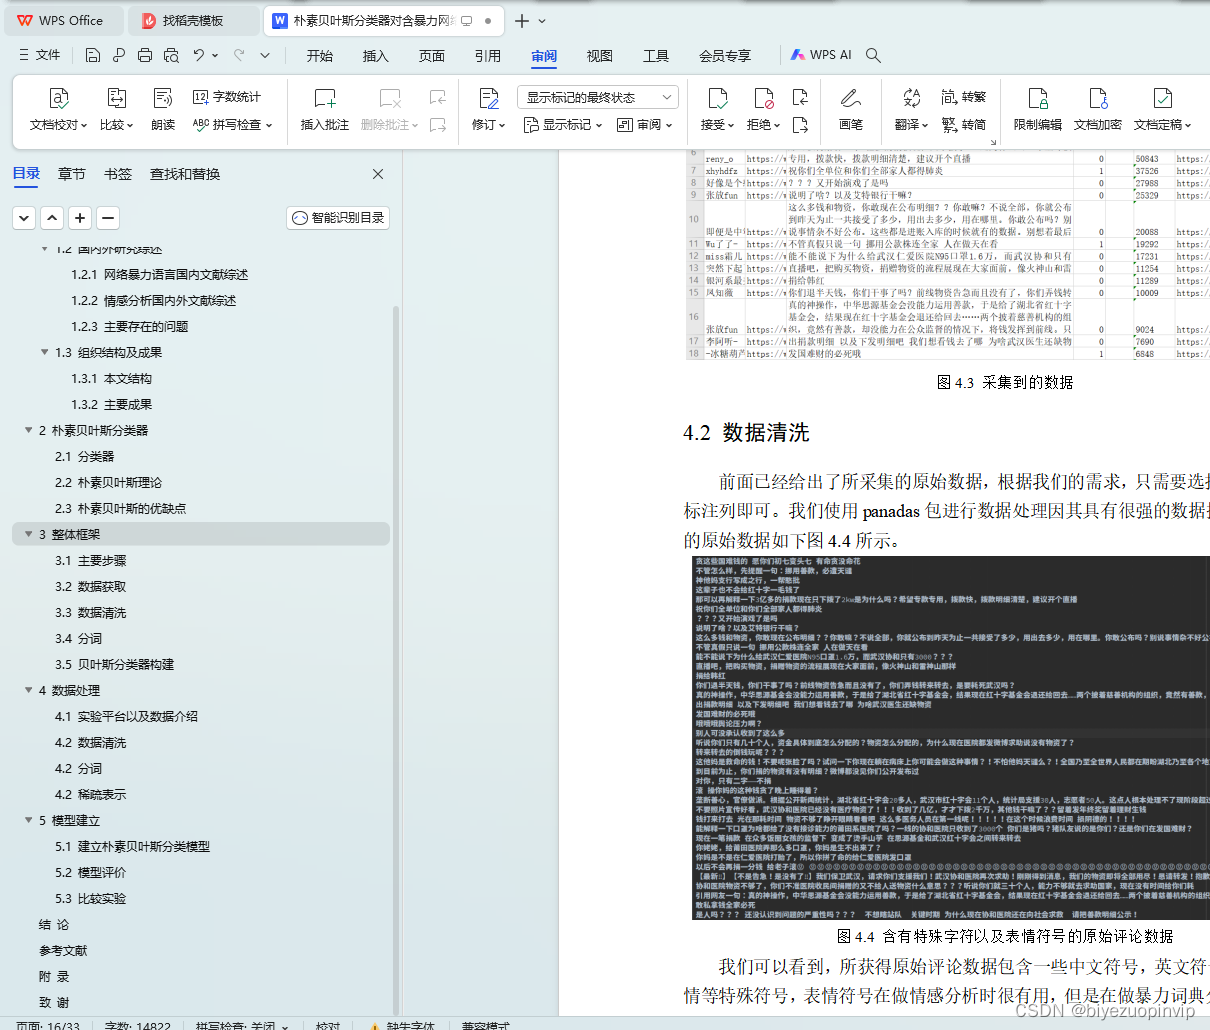The height and width of the screenshot is (1030, 1210).
Task: Select the 朗读 read aloud tool
Action: point(163,110)
